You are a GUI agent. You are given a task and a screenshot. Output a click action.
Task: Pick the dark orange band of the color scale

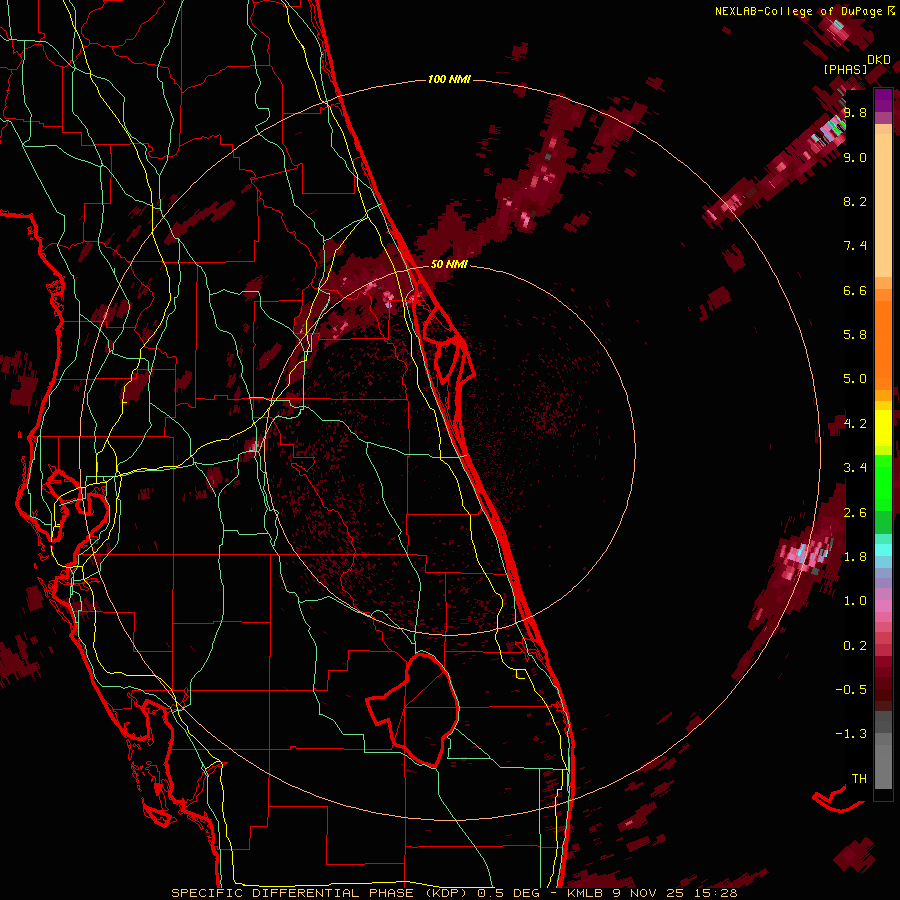[x=883, y=345]
